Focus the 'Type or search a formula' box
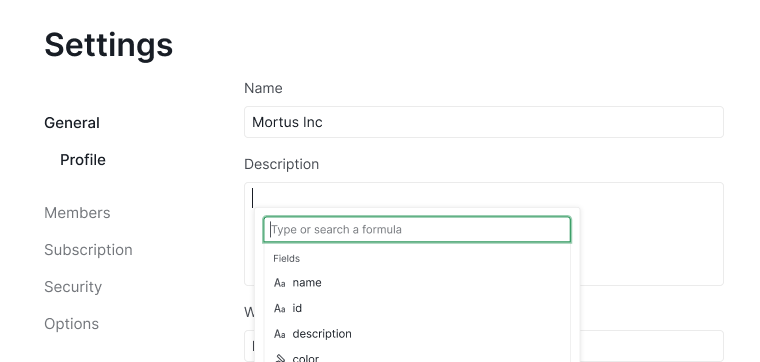This screenshot has height=362, width=760. pos(417,229)
